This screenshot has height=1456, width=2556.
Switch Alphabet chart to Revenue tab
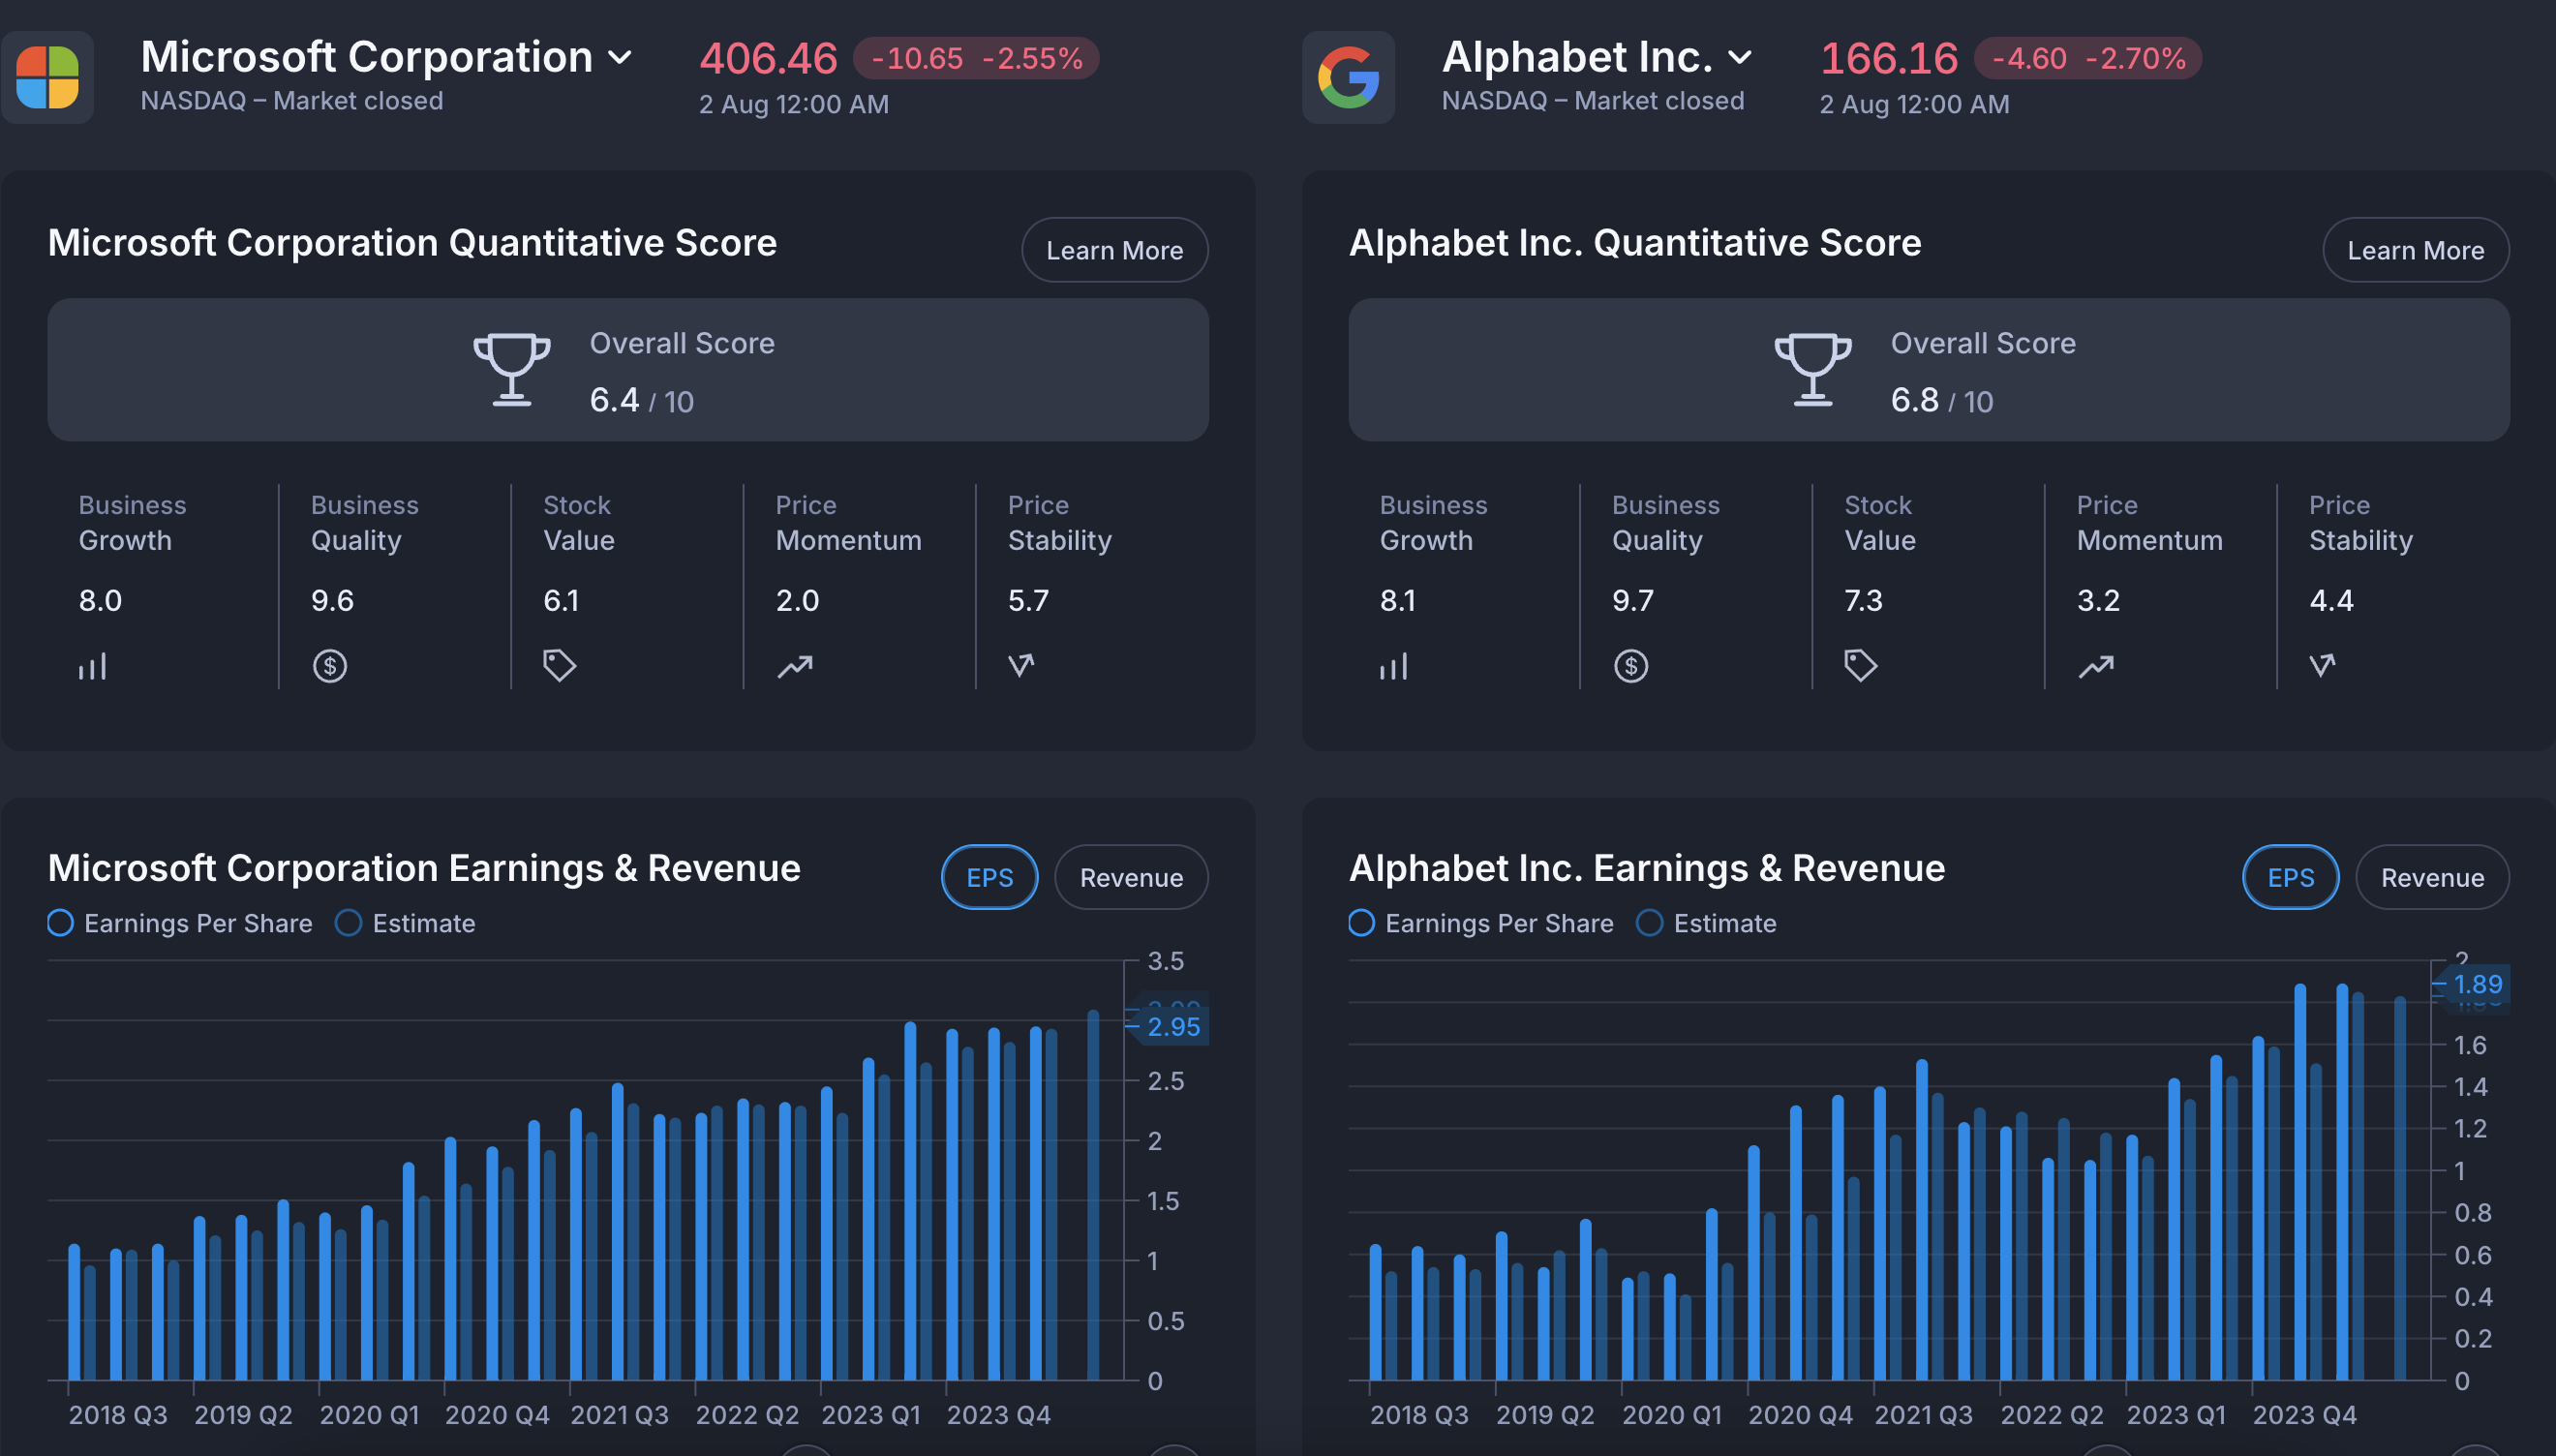point(2432,877)
